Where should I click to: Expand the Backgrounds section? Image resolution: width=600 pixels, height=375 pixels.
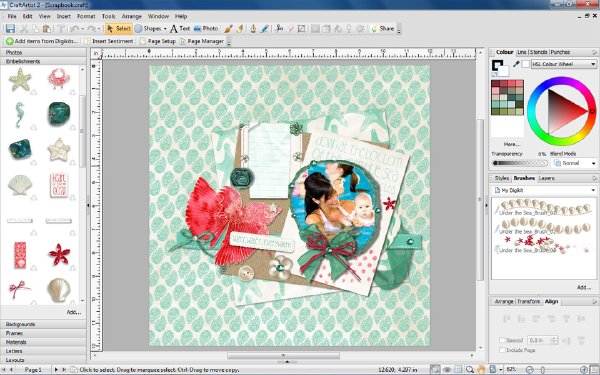[43, 324]
